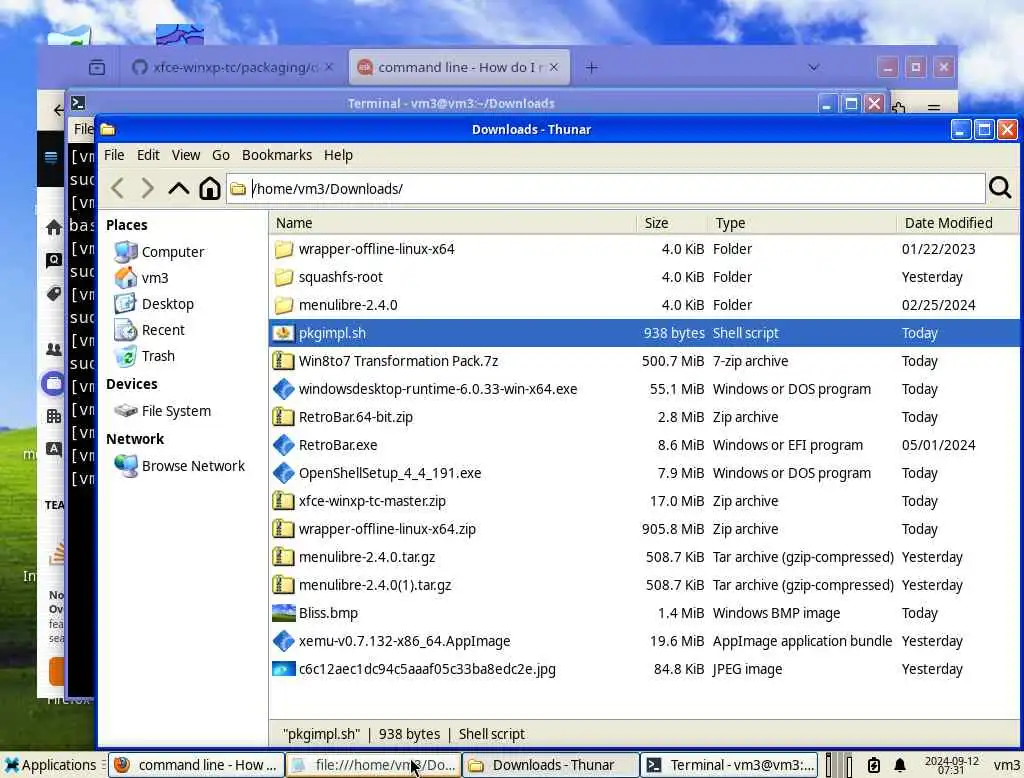Click the Bliss.bmp image thumbnail

point(283,613)
